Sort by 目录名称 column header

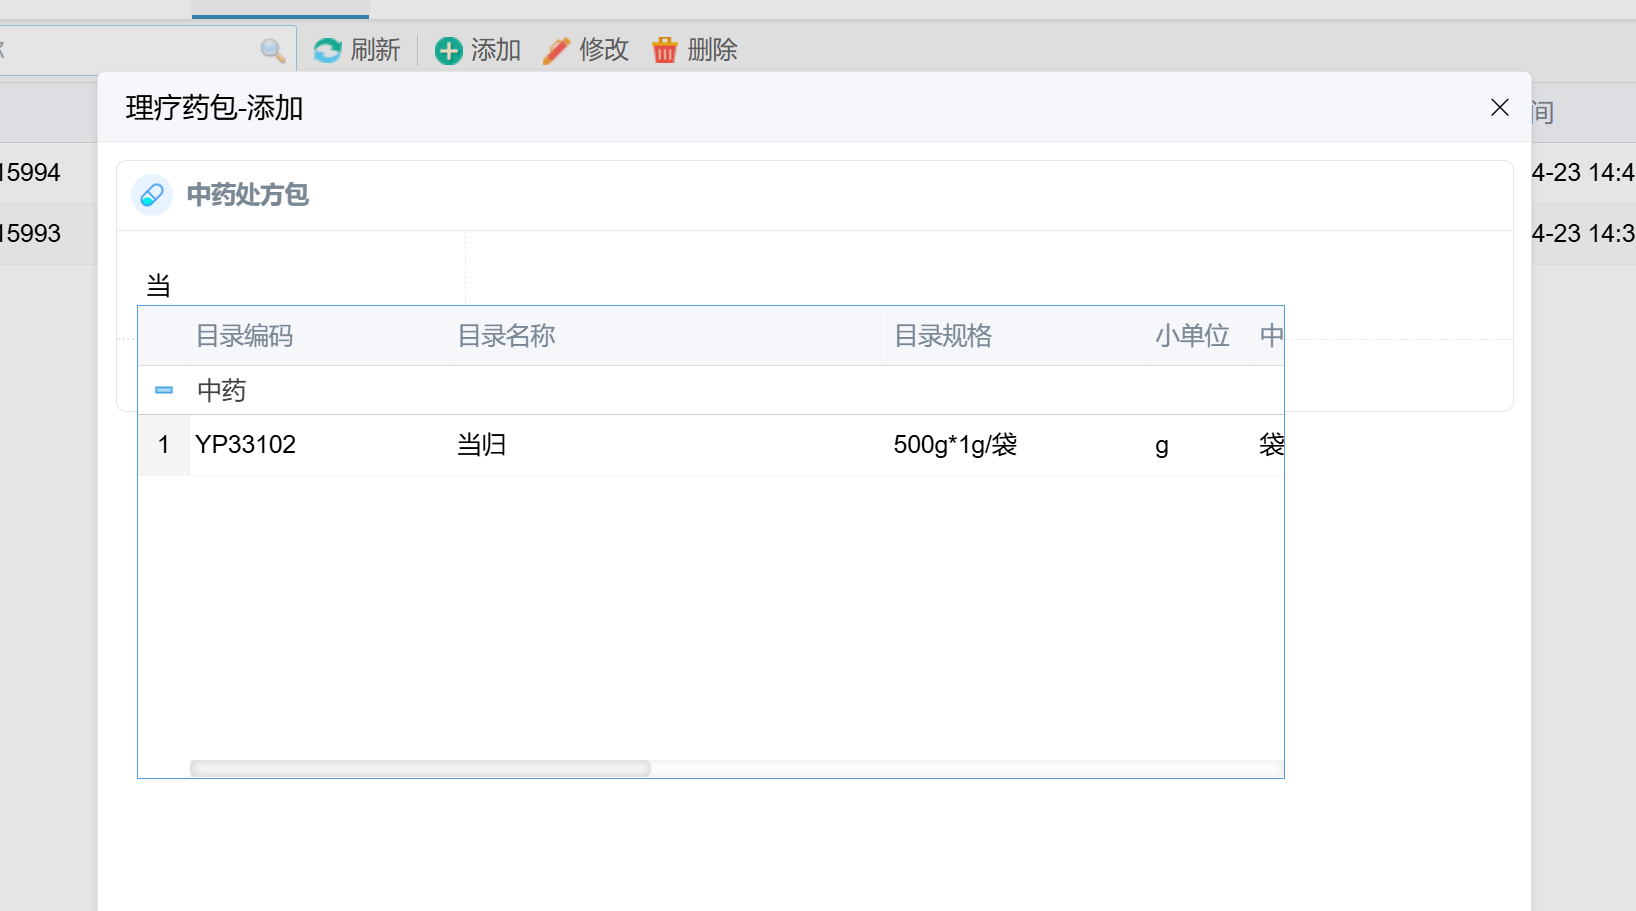pyautogui.click(x=506, y=336)
